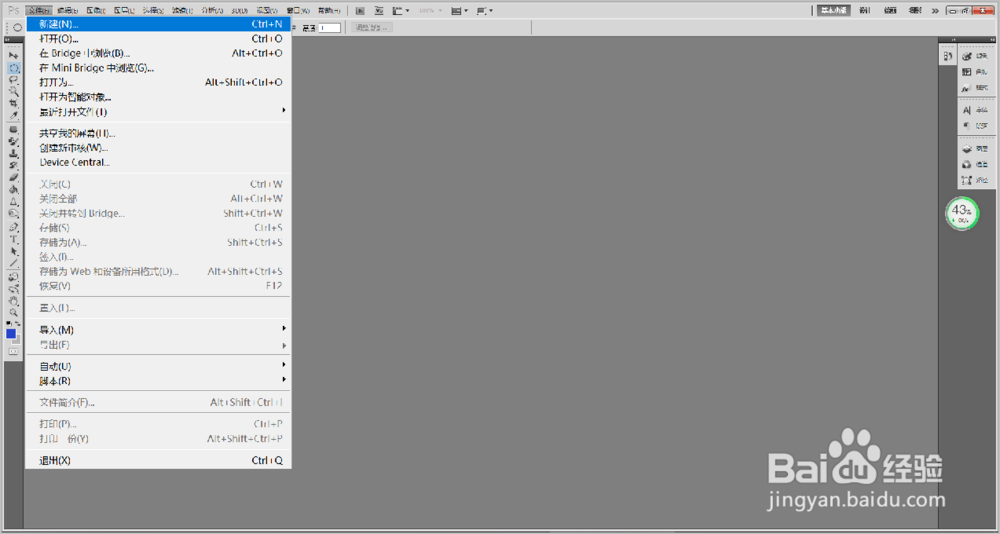
Task: Expand the 最近打开文件(T) submenu
Action: [x=158, y=112]
